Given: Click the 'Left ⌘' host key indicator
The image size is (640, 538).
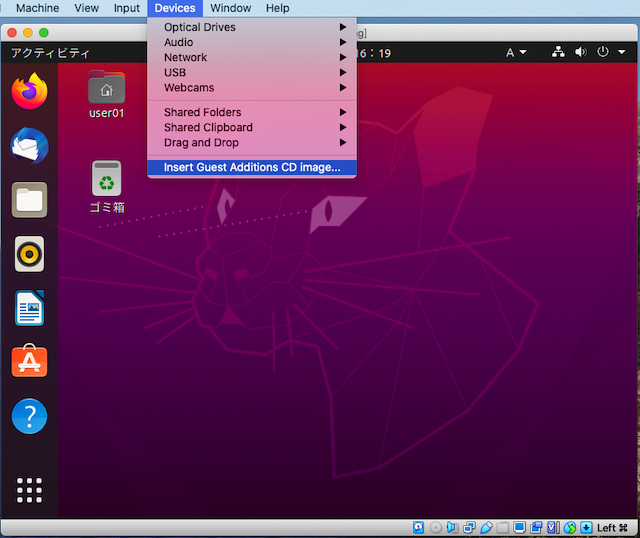Looking at the screenshot, I should click(x=612, y=528).
